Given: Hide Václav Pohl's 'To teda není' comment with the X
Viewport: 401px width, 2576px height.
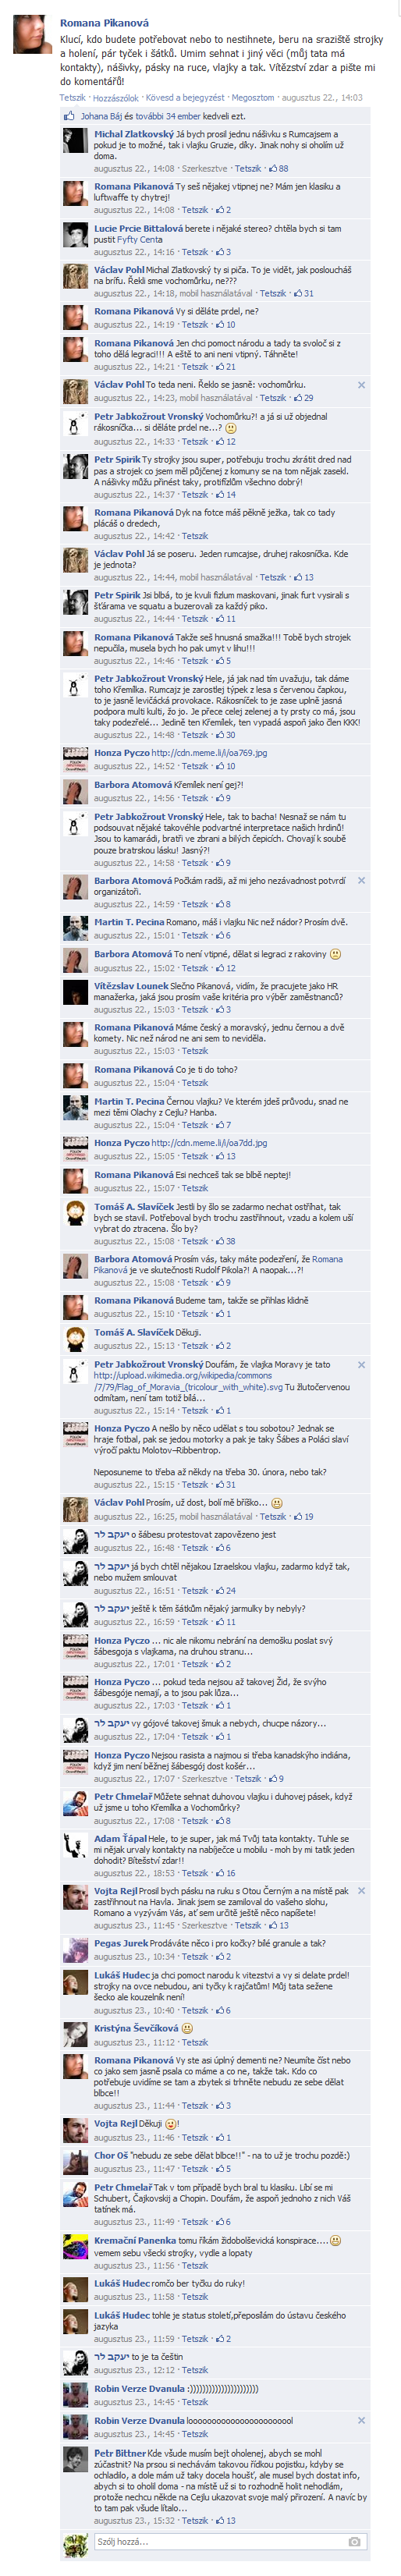Looking at the screenshot, I should (x=361, y=385).
